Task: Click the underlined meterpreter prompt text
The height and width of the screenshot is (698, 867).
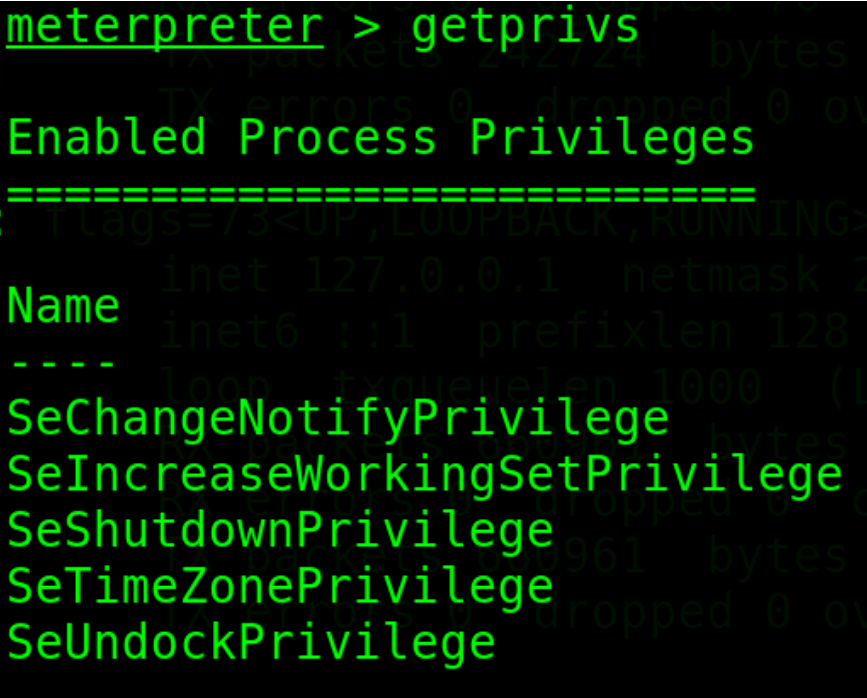Action: pyautogui.click(x=165, y=27)
